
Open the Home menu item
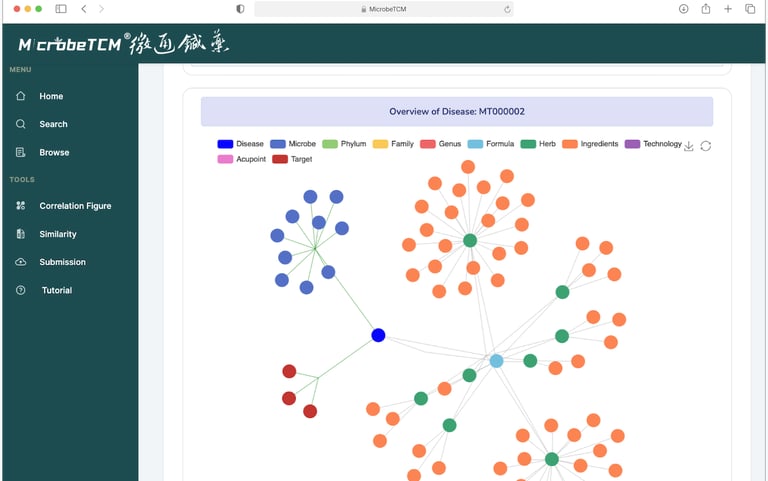pyautogui.click(x=51, y=96)
